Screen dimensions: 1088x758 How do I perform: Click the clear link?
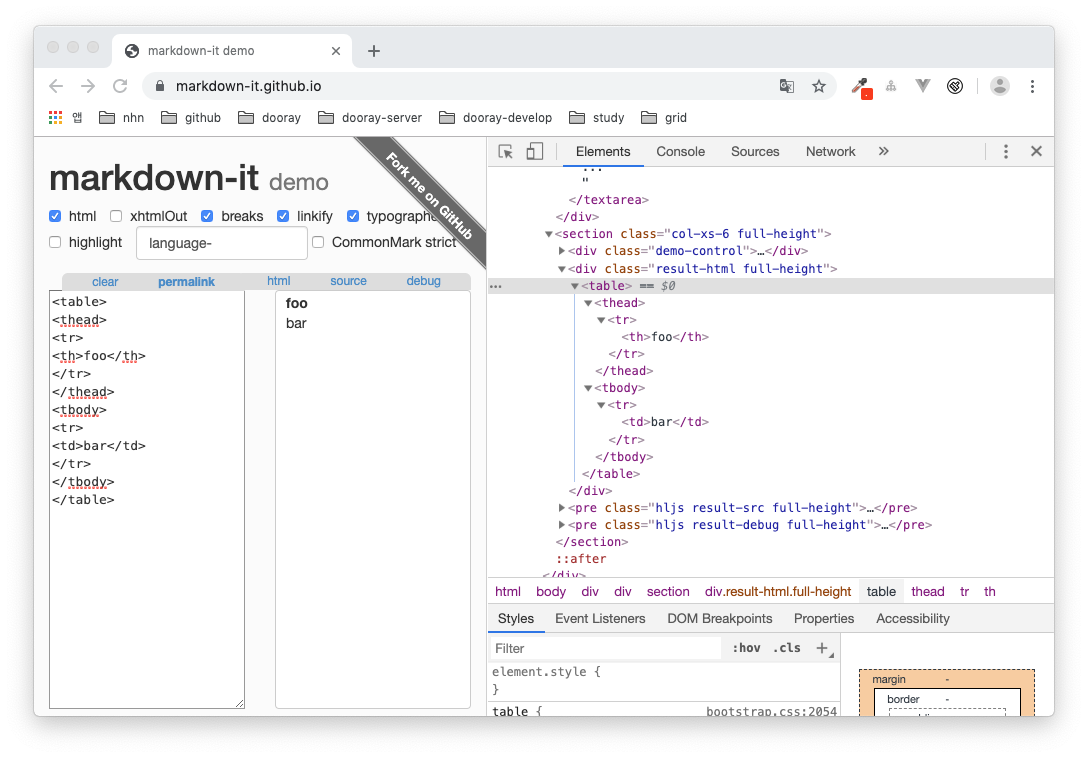105,282
